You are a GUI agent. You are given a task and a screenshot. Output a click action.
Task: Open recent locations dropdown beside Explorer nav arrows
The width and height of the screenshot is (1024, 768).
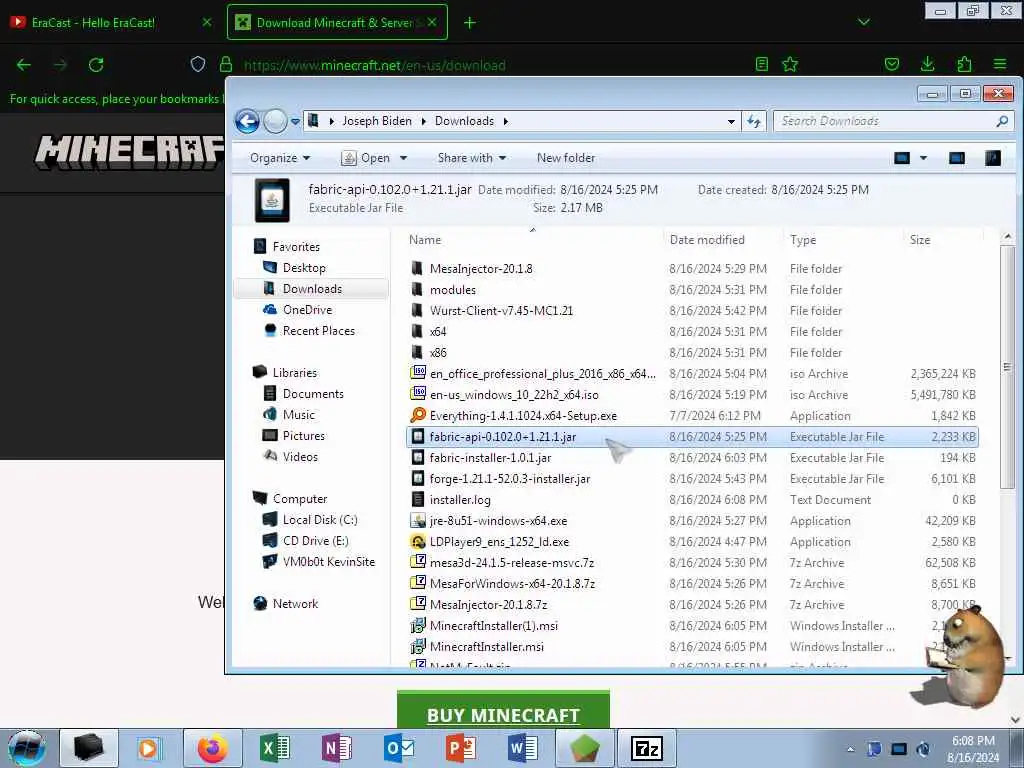tap(295, 121)
